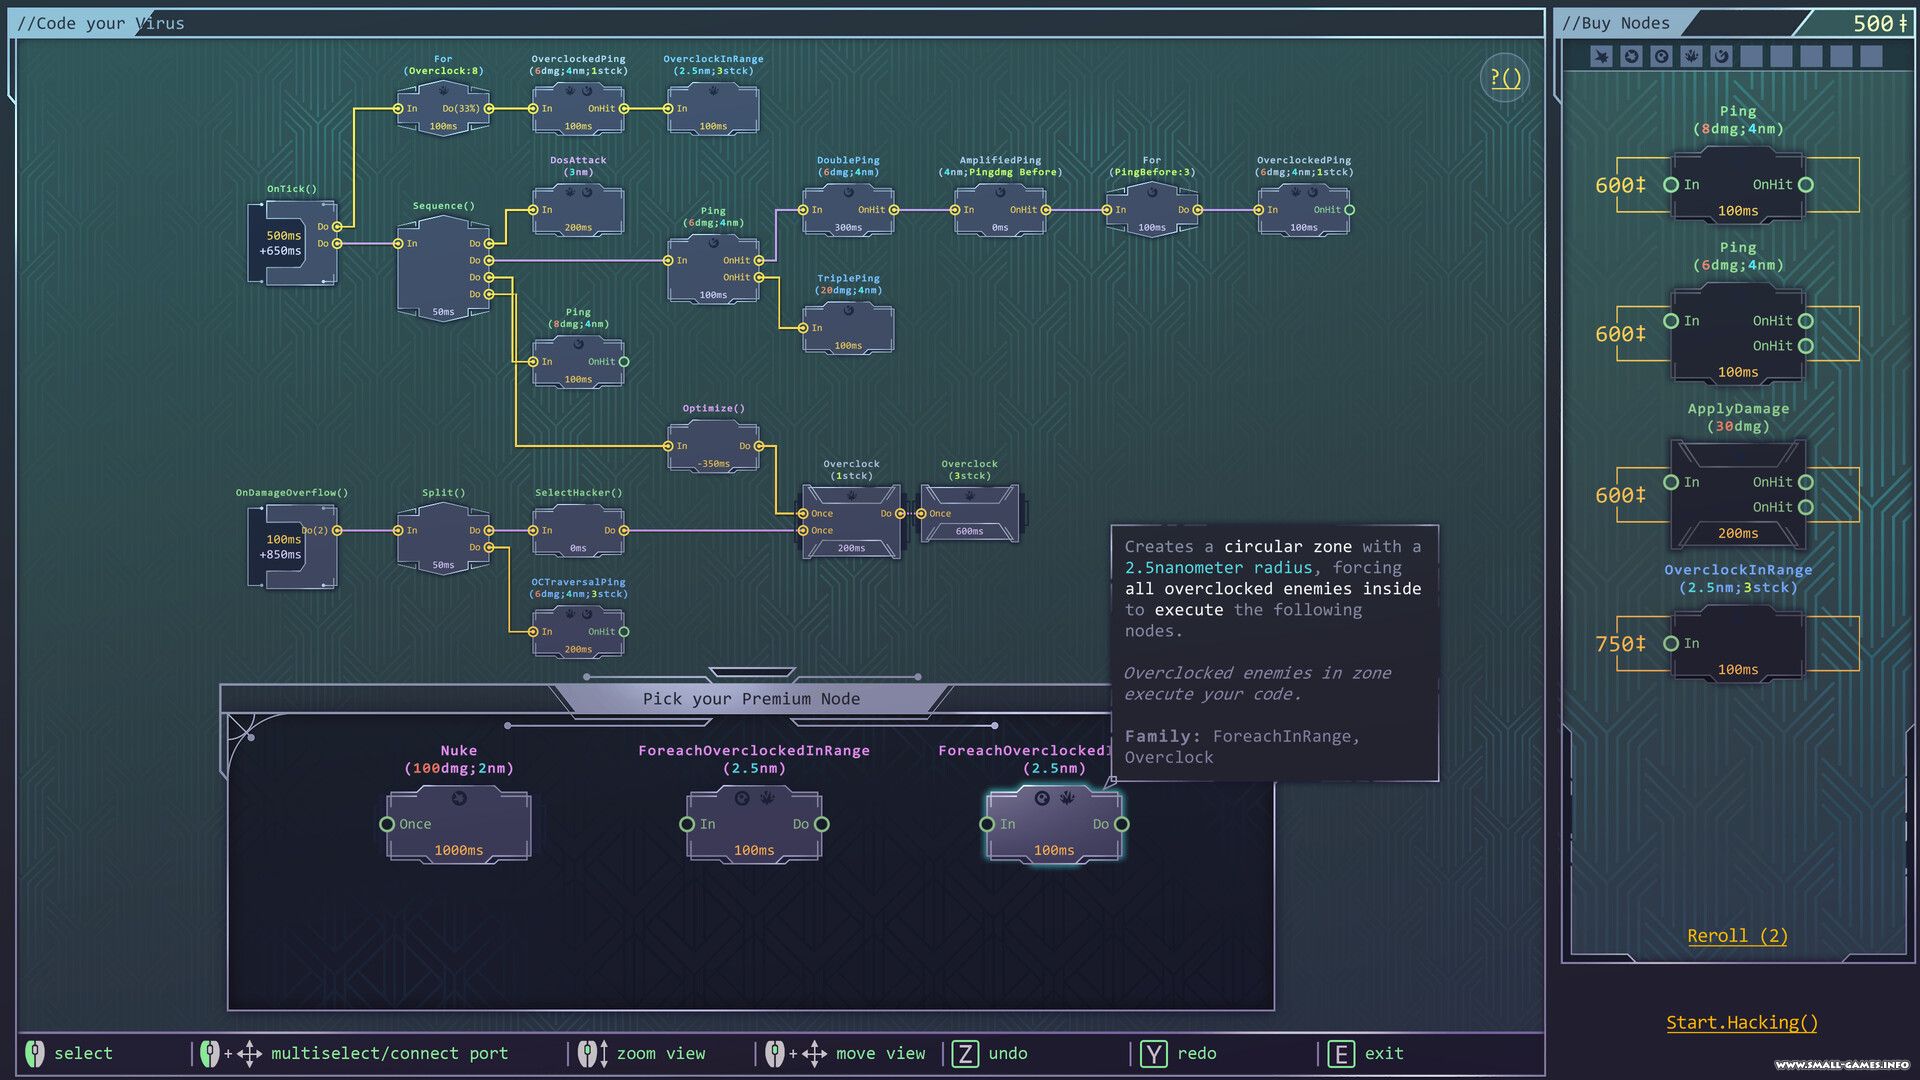
Task: Click the //Buy Nodes tab header
Action: [x=1616, y=23]
